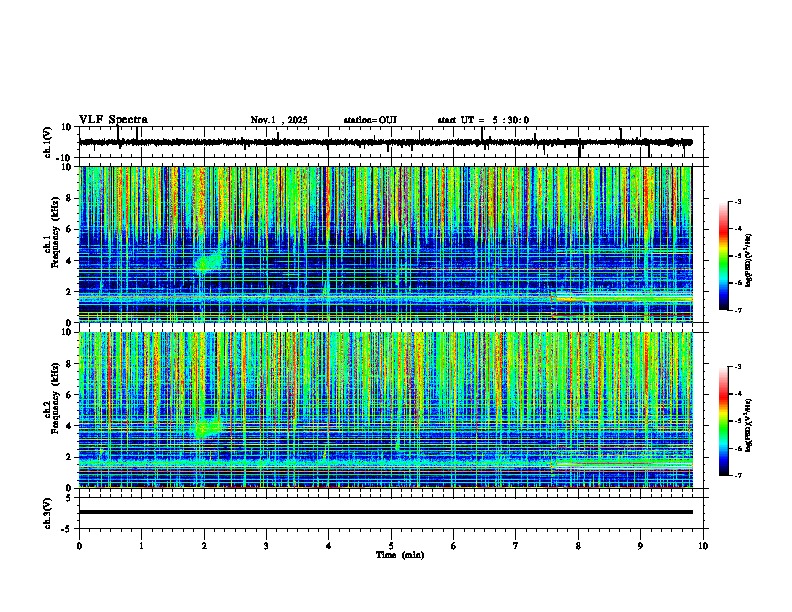This screenshot has width=792, height=612.
Task: Click the "station=OUI" header label
Action: tap(370, 120)
